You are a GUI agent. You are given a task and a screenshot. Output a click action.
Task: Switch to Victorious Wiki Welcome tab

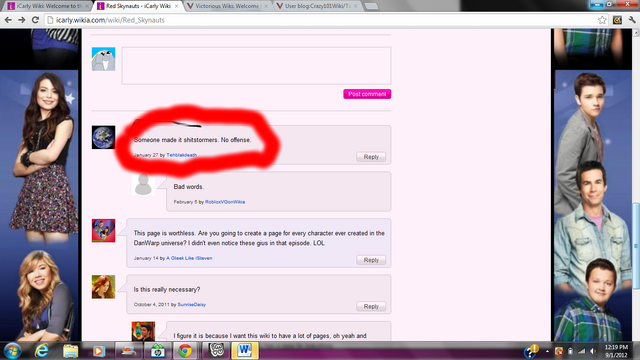pos(228,6)
